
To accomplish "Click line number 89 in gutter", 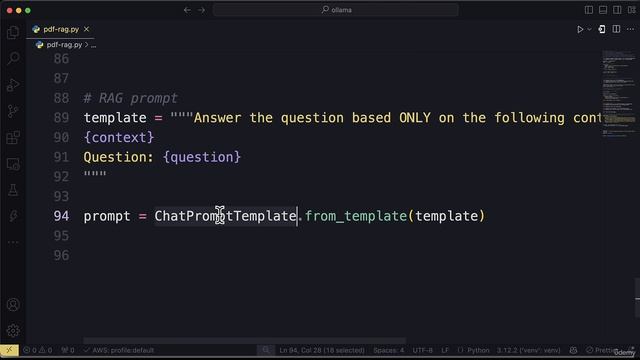I will (61, 118).
